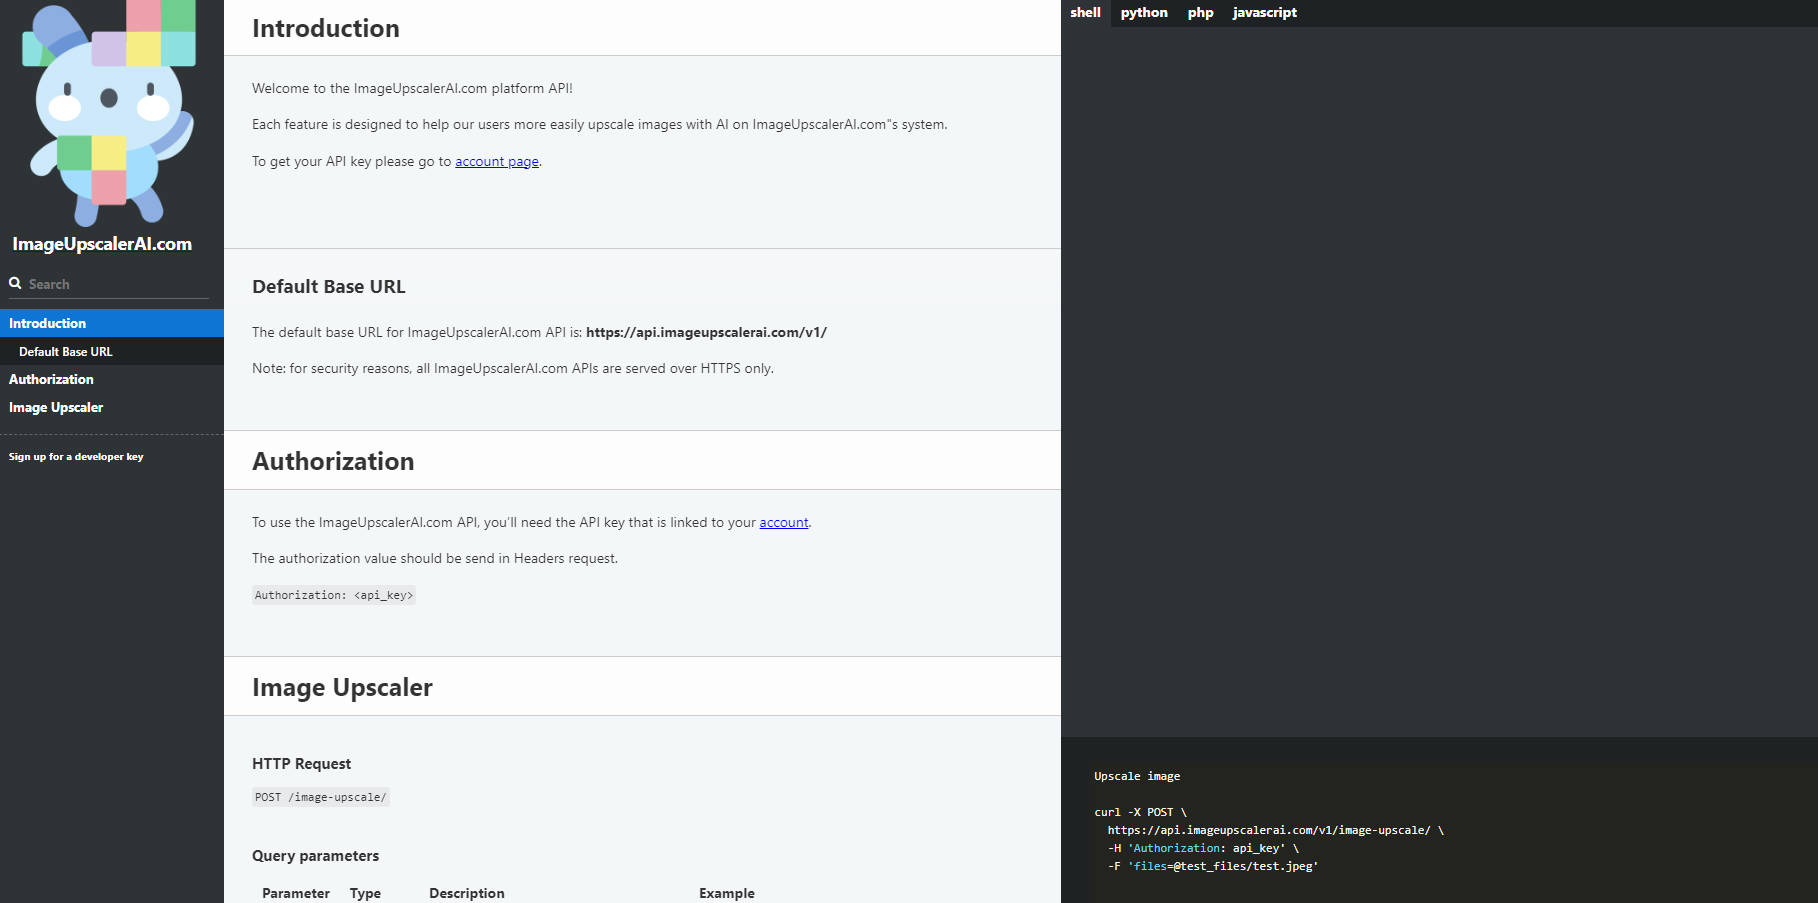This screenshot has width=1818, height=903.
Task: Click Sign up for a developer key
Action: [76, 457]
